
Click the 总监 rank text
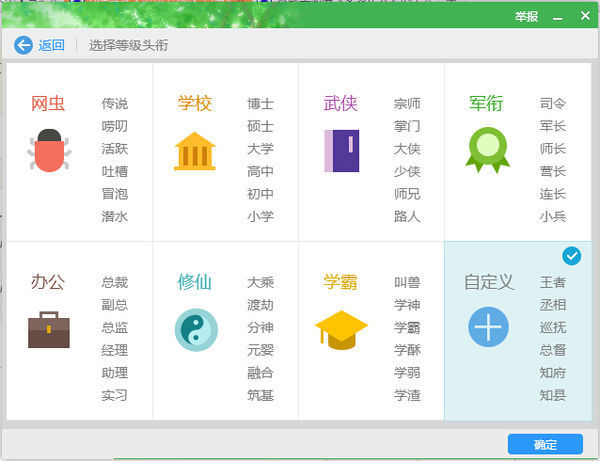click(114, 327)
